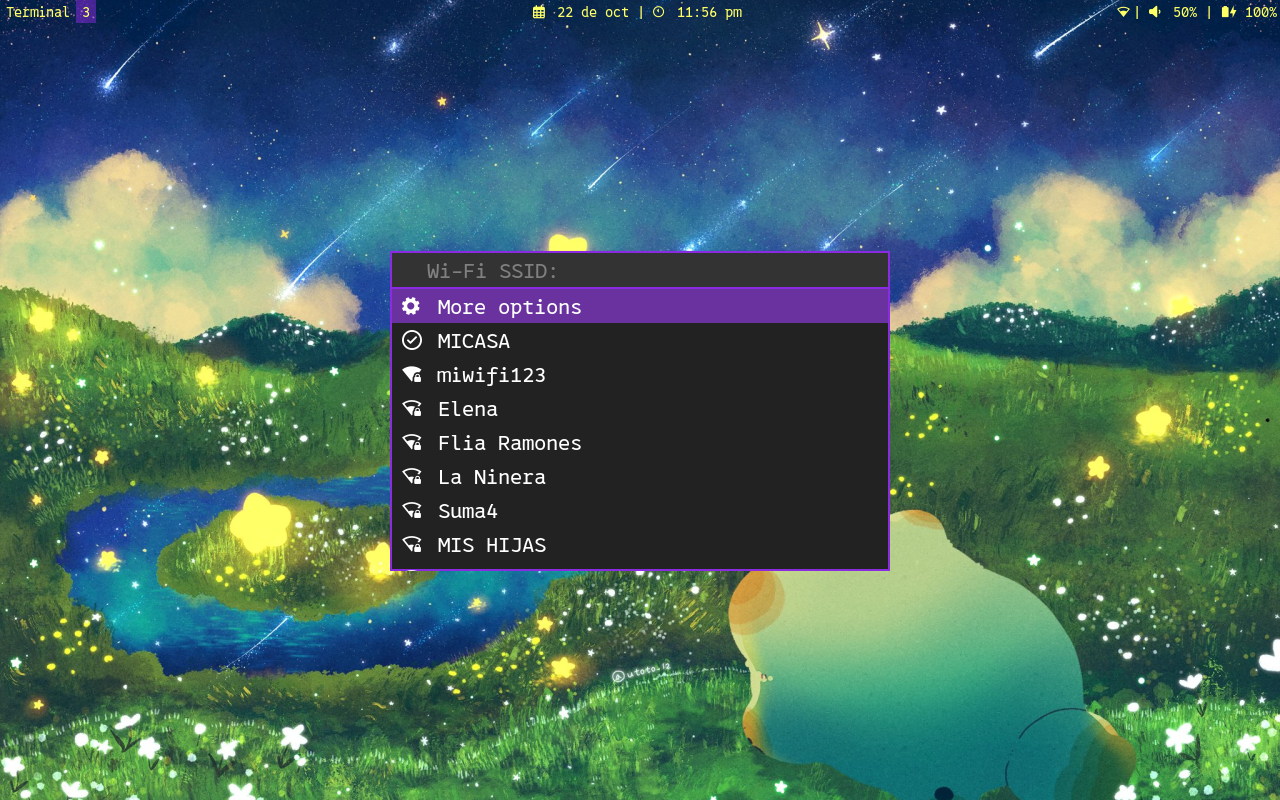Mute audio via the speaker icon
The width and height of the screenshot is (1280, 800).
(1155, 11)
